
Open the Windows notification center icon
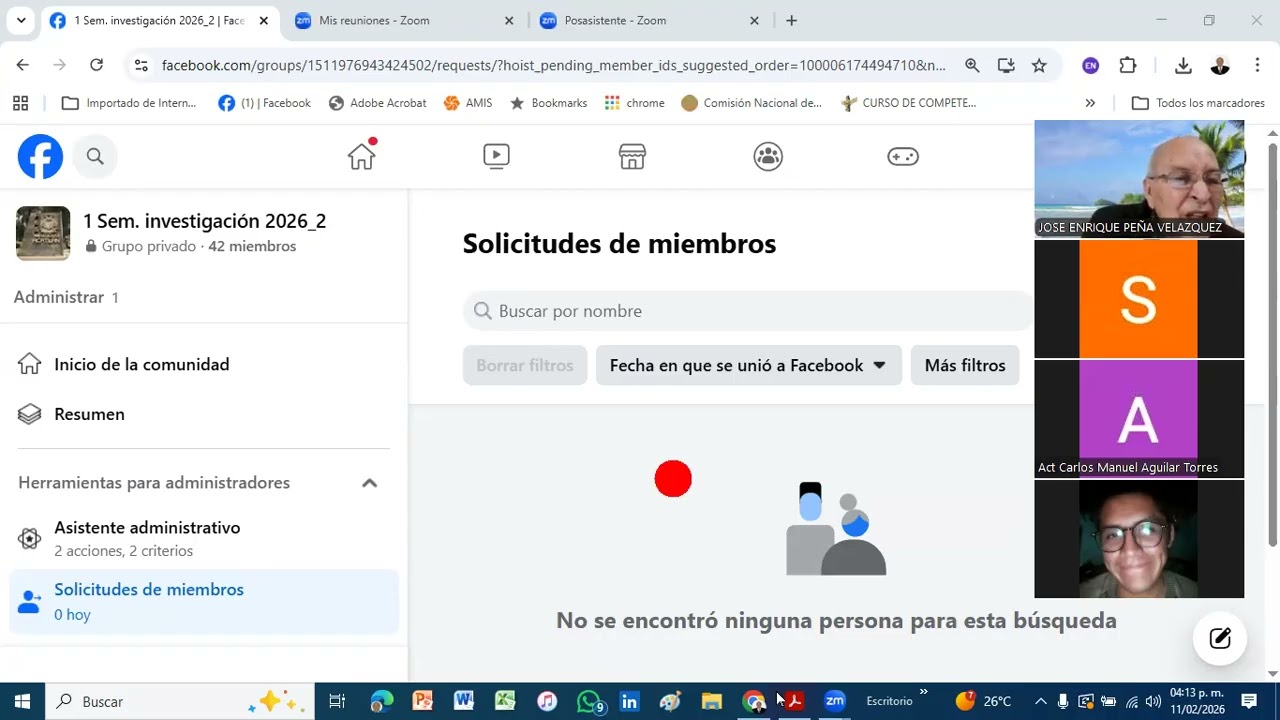pos(1249,702)
